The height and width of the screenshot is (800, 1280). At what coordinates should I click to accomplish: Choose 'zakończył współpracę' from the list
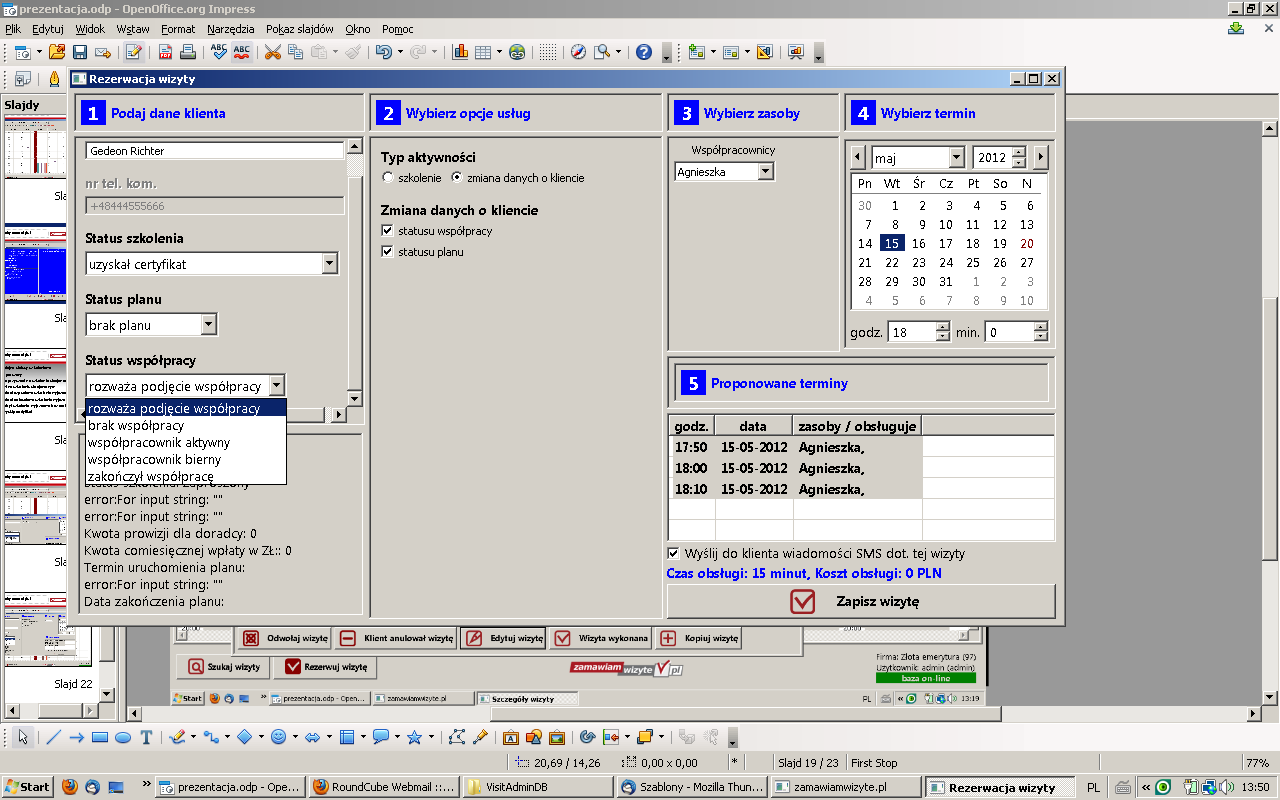(186, 476)
